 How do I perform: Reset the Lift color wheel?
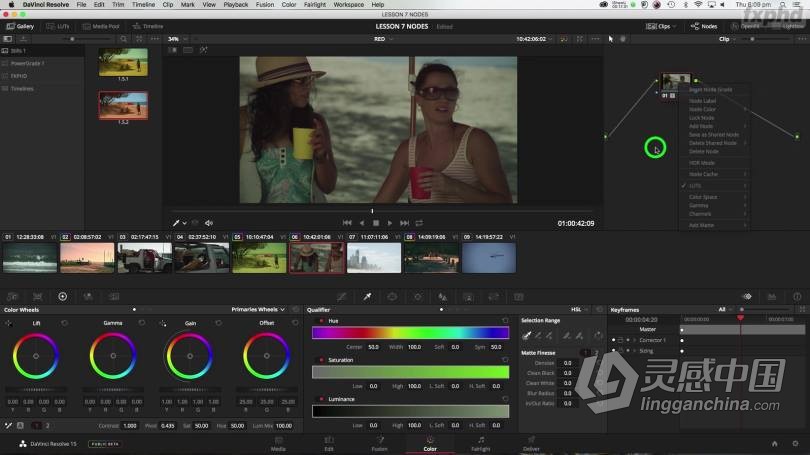coord(65,323)
